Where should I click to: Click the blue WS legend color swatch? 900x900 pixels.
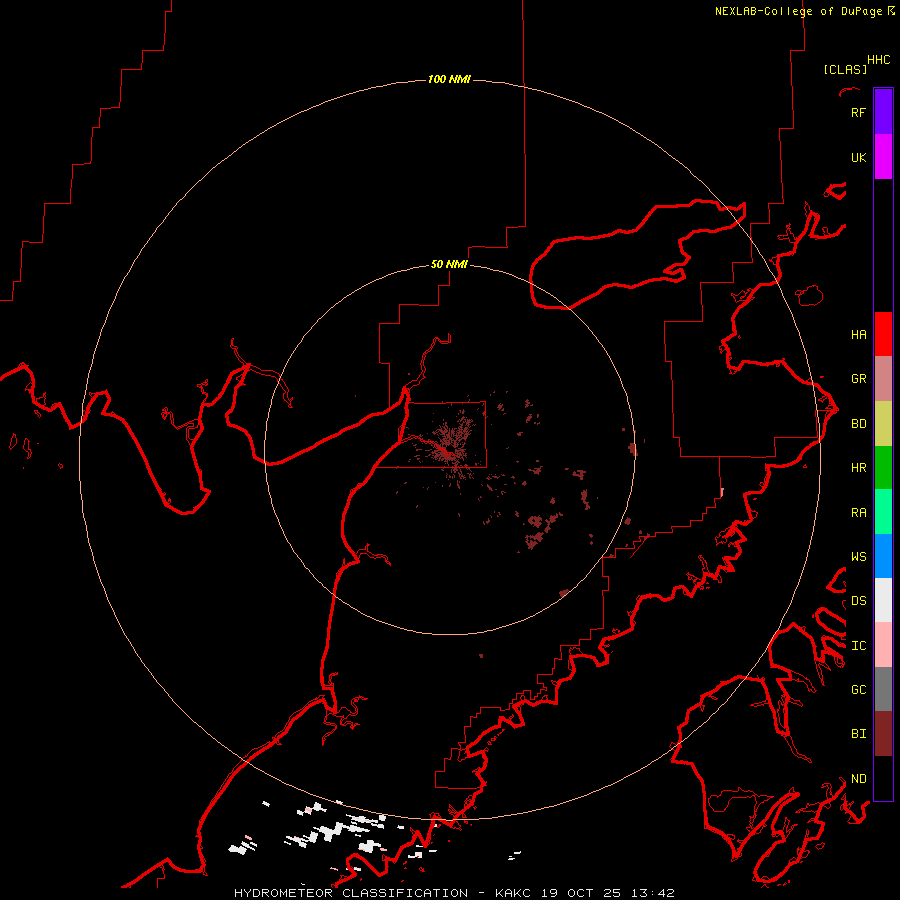click(883, 556)
